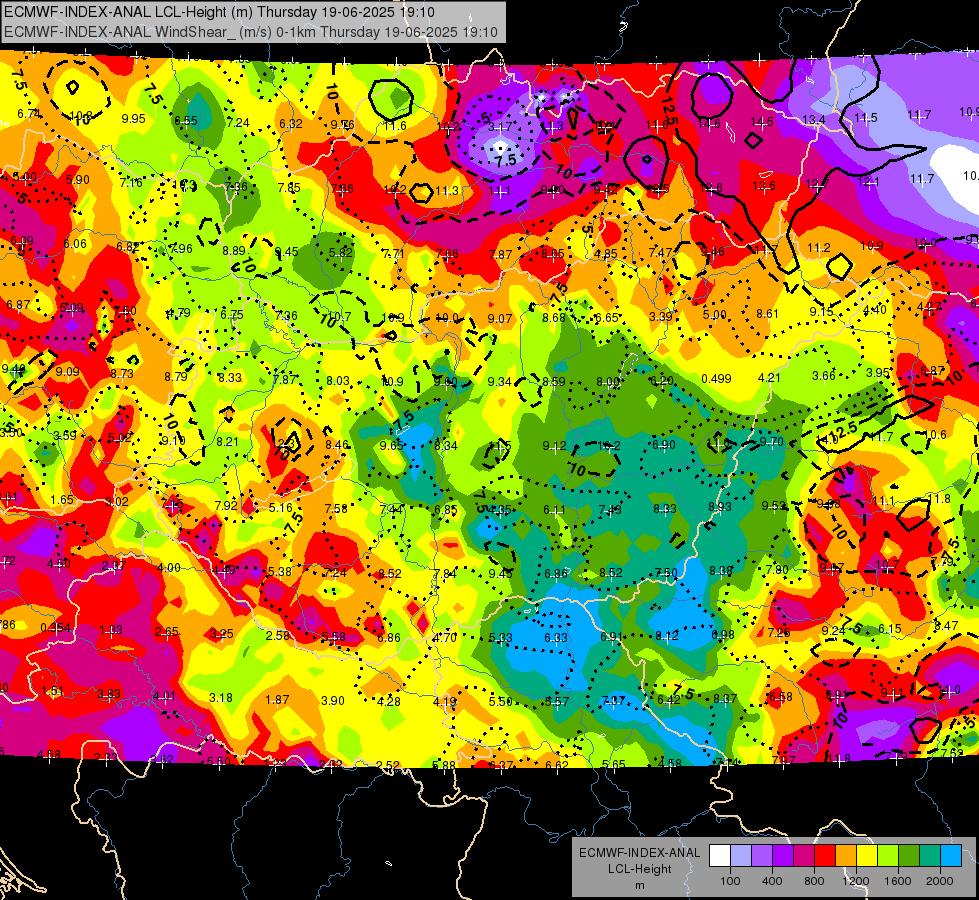
Task: Click the map value 8.93
Action: click(x=719, y=507)
